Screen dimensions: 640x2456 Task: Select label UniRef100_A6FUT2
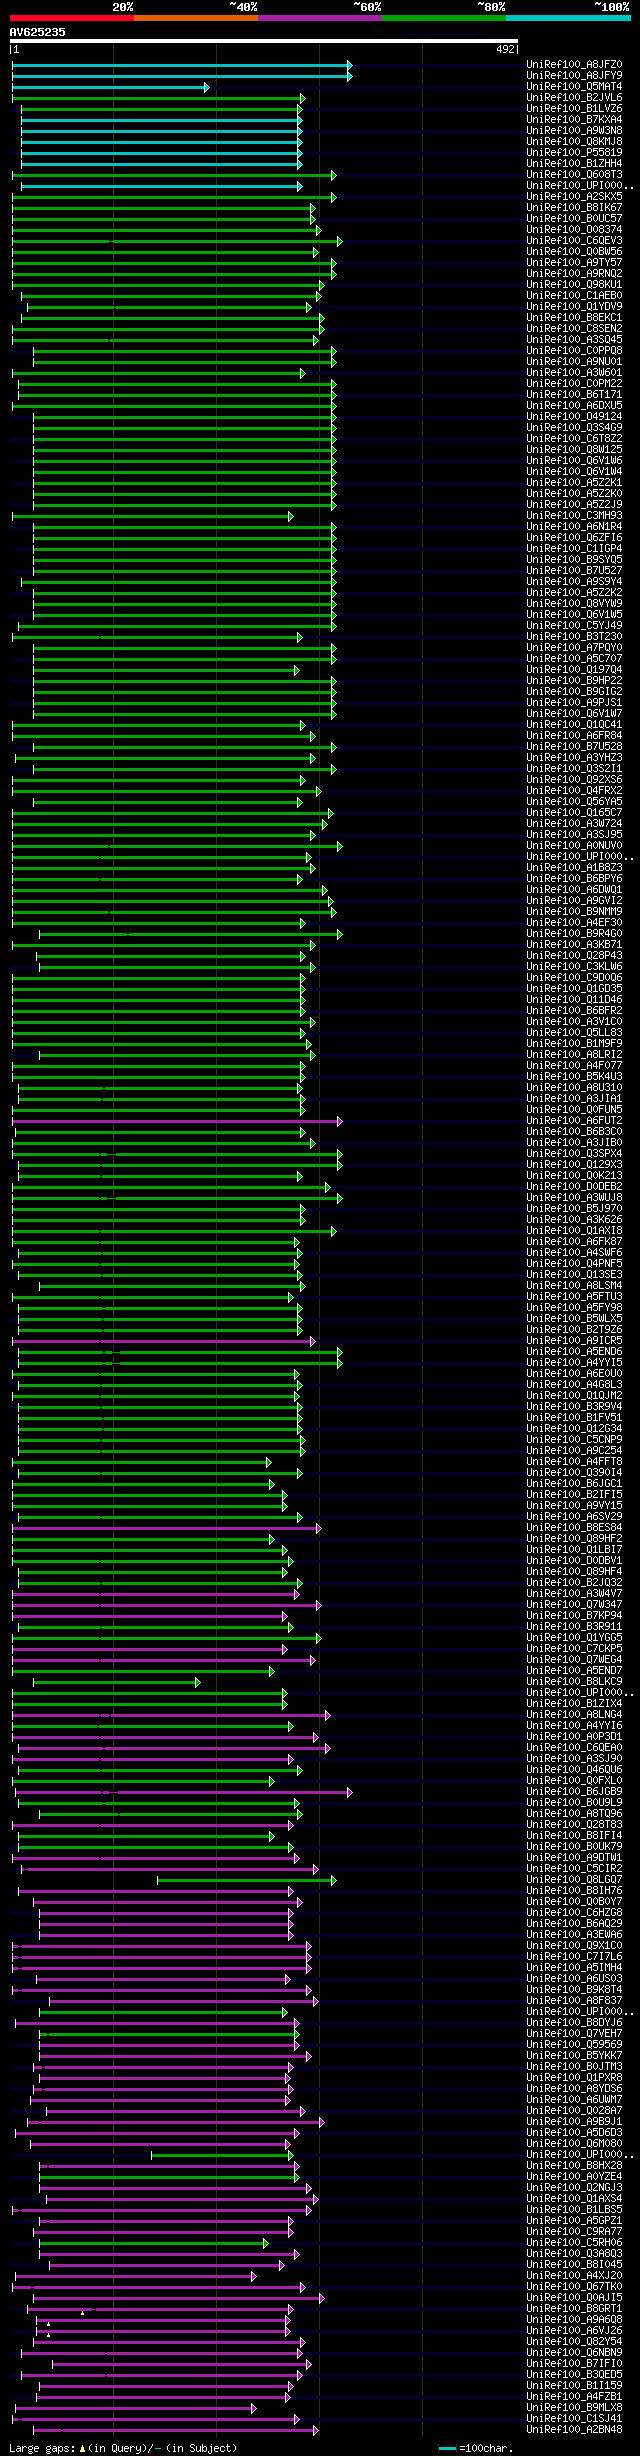574,1121
